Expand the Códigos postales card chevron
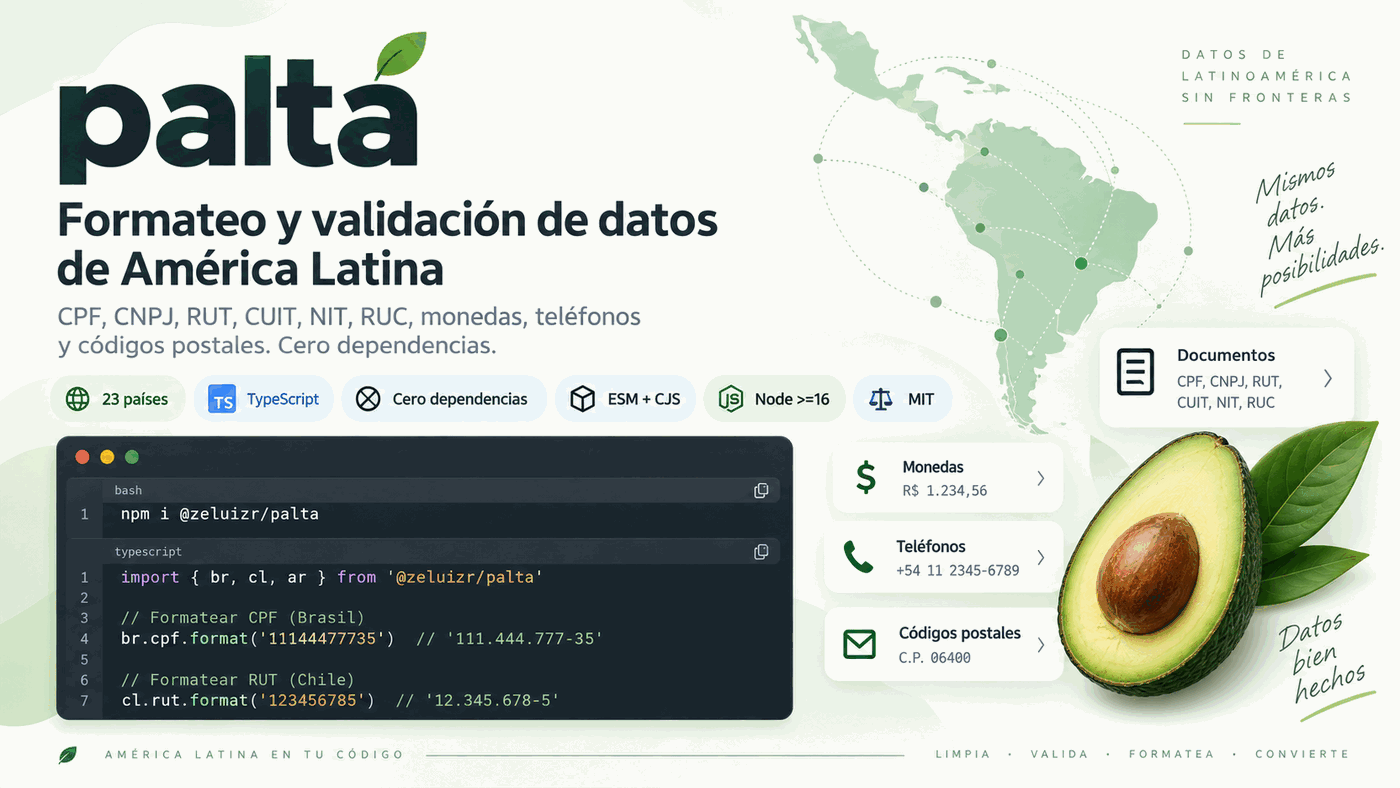Image resolution: width=1400 pixels, height=788 pixels. 1041,645
